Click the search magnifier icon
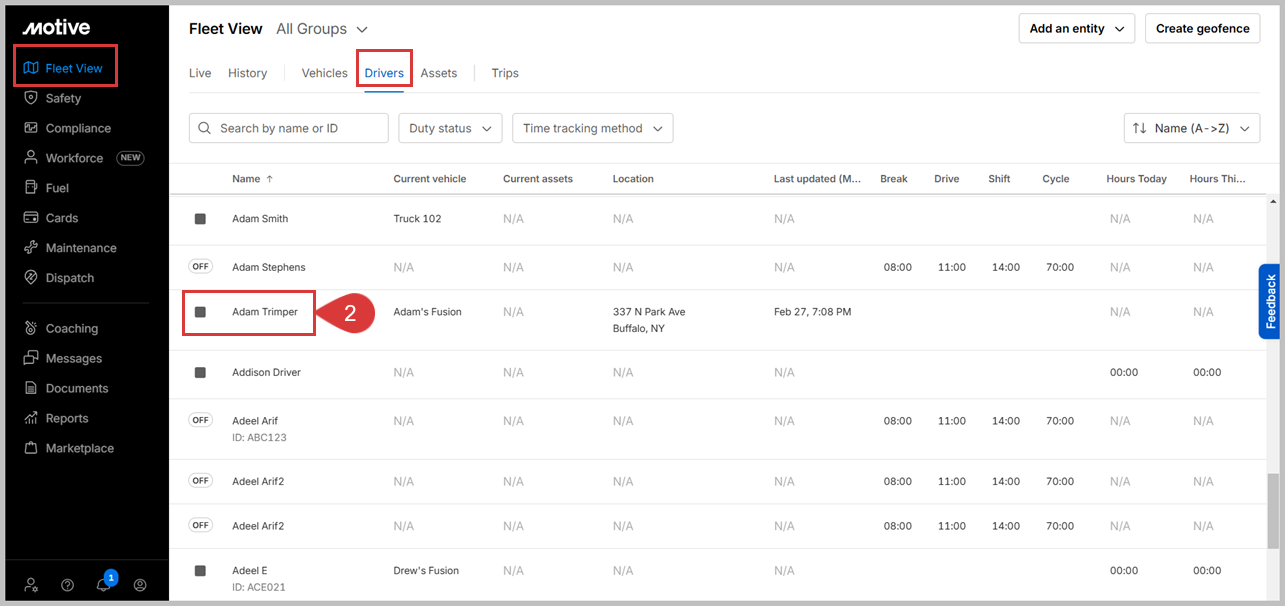Viewport: 1285px width, 606px height. coord(205,128)
